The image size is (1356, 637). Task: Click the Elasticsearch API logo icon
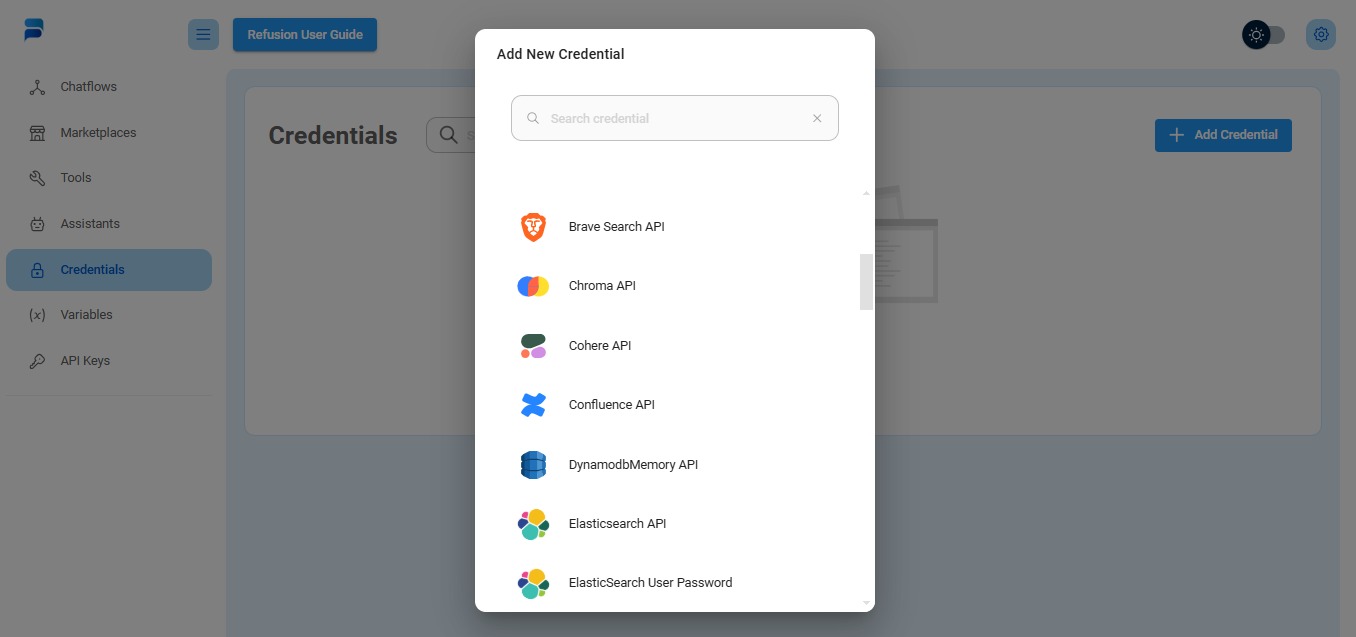point(533,524)
